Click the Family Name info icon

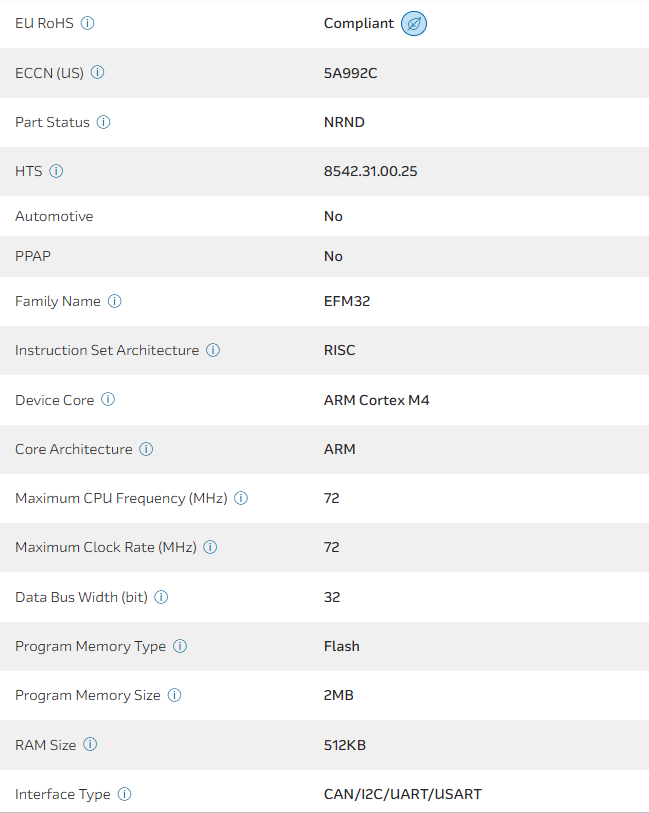[115, 301]
